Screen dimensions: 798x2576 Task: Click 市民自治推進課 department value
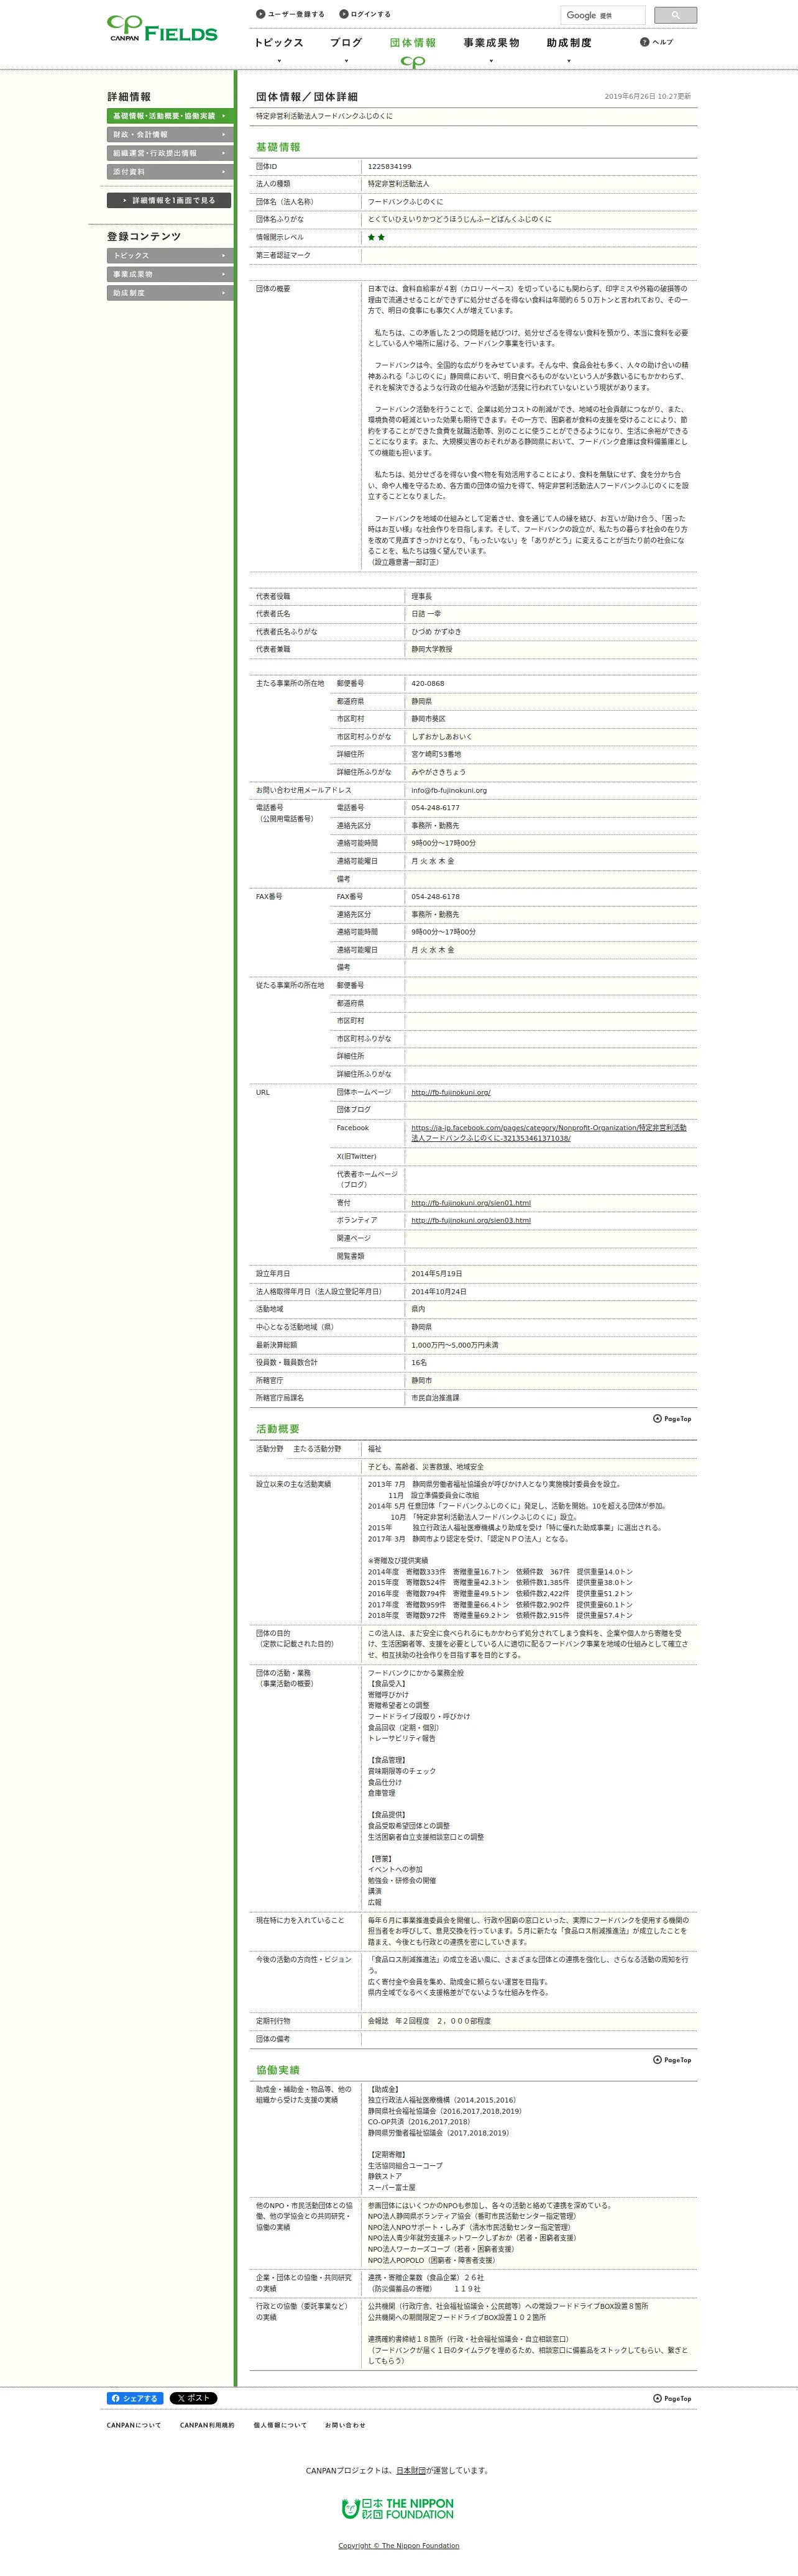click(x=435, y=1398)
